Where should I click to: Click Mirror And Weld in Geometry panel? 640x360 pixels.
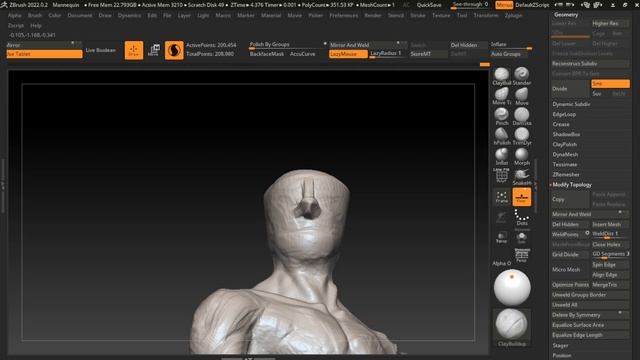click(590, 214)
